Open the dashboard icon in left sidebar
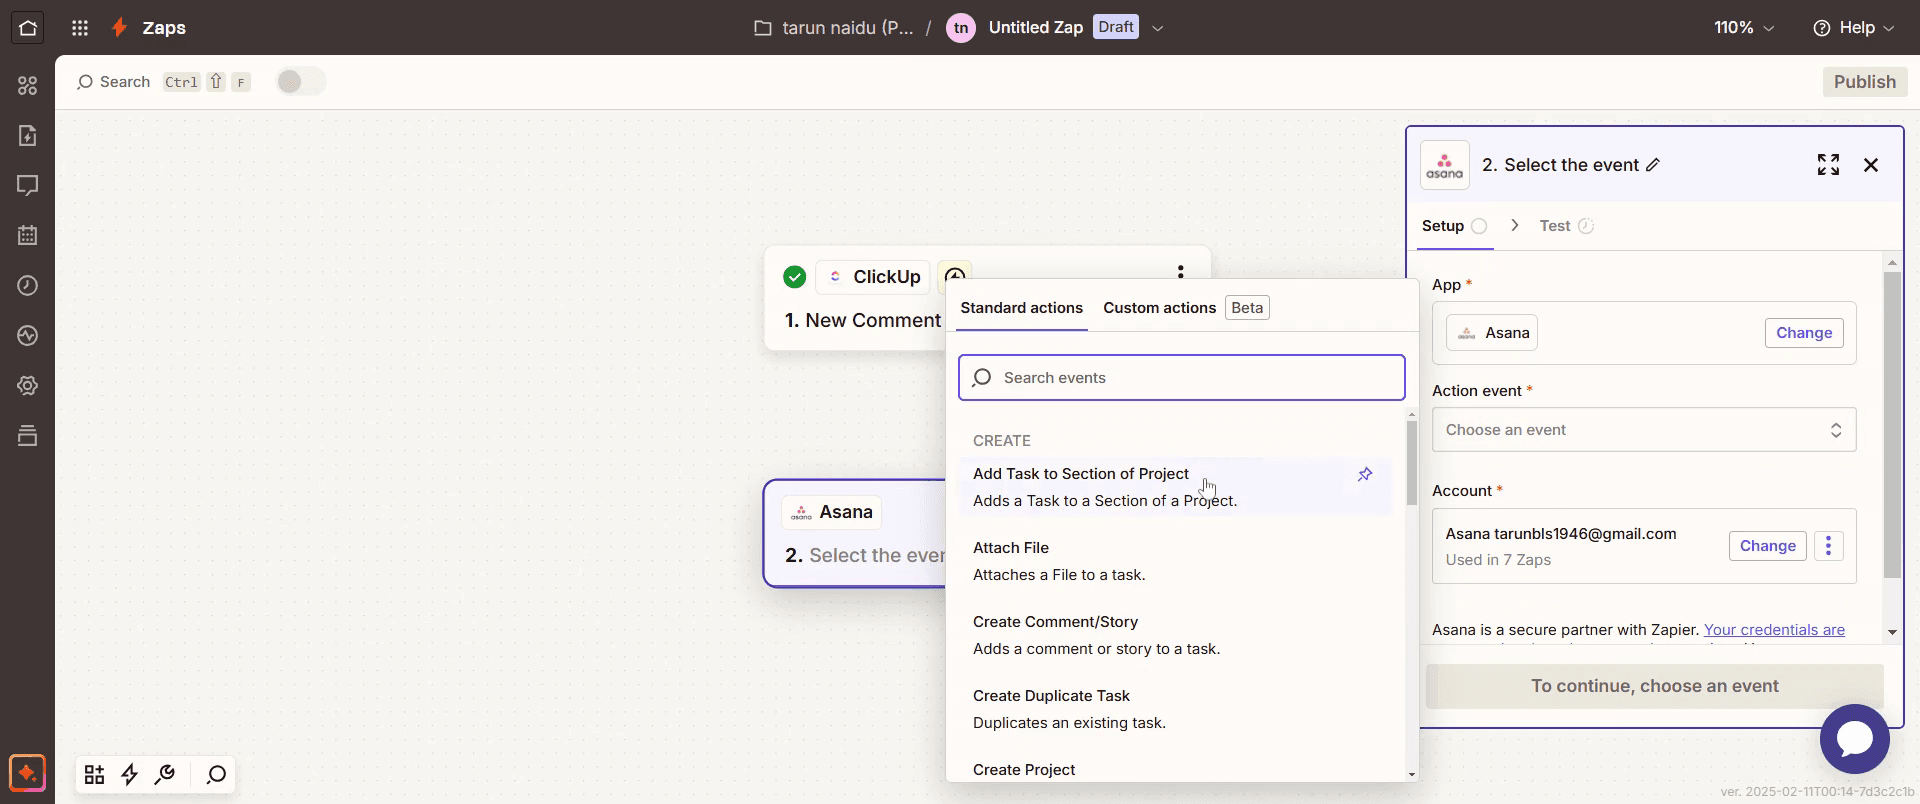Screen dimensions: 1920x804 tap(28, 86)
